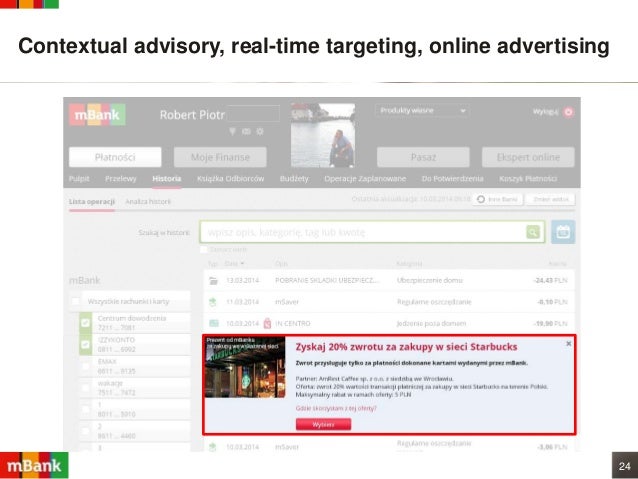Click the green search magnifier icon

coord(533,232)
